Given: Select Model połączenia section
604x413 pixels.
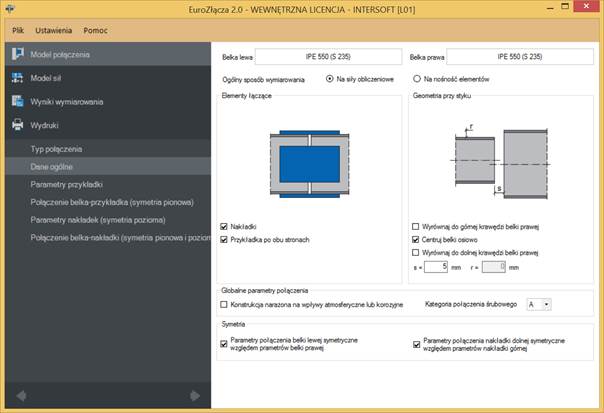Looking at the screenshot, I should (x=108, y=54).
